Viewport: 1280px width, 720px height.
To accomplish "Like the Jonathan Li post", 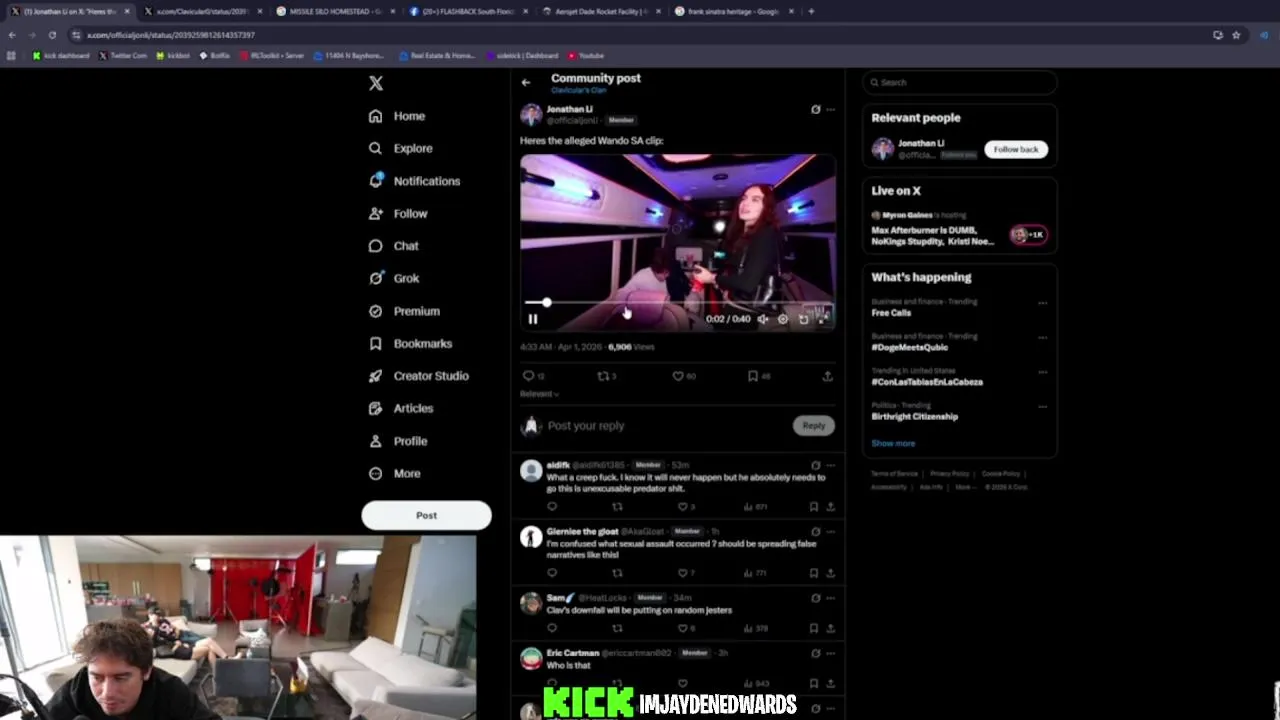I will coord(678,376).
